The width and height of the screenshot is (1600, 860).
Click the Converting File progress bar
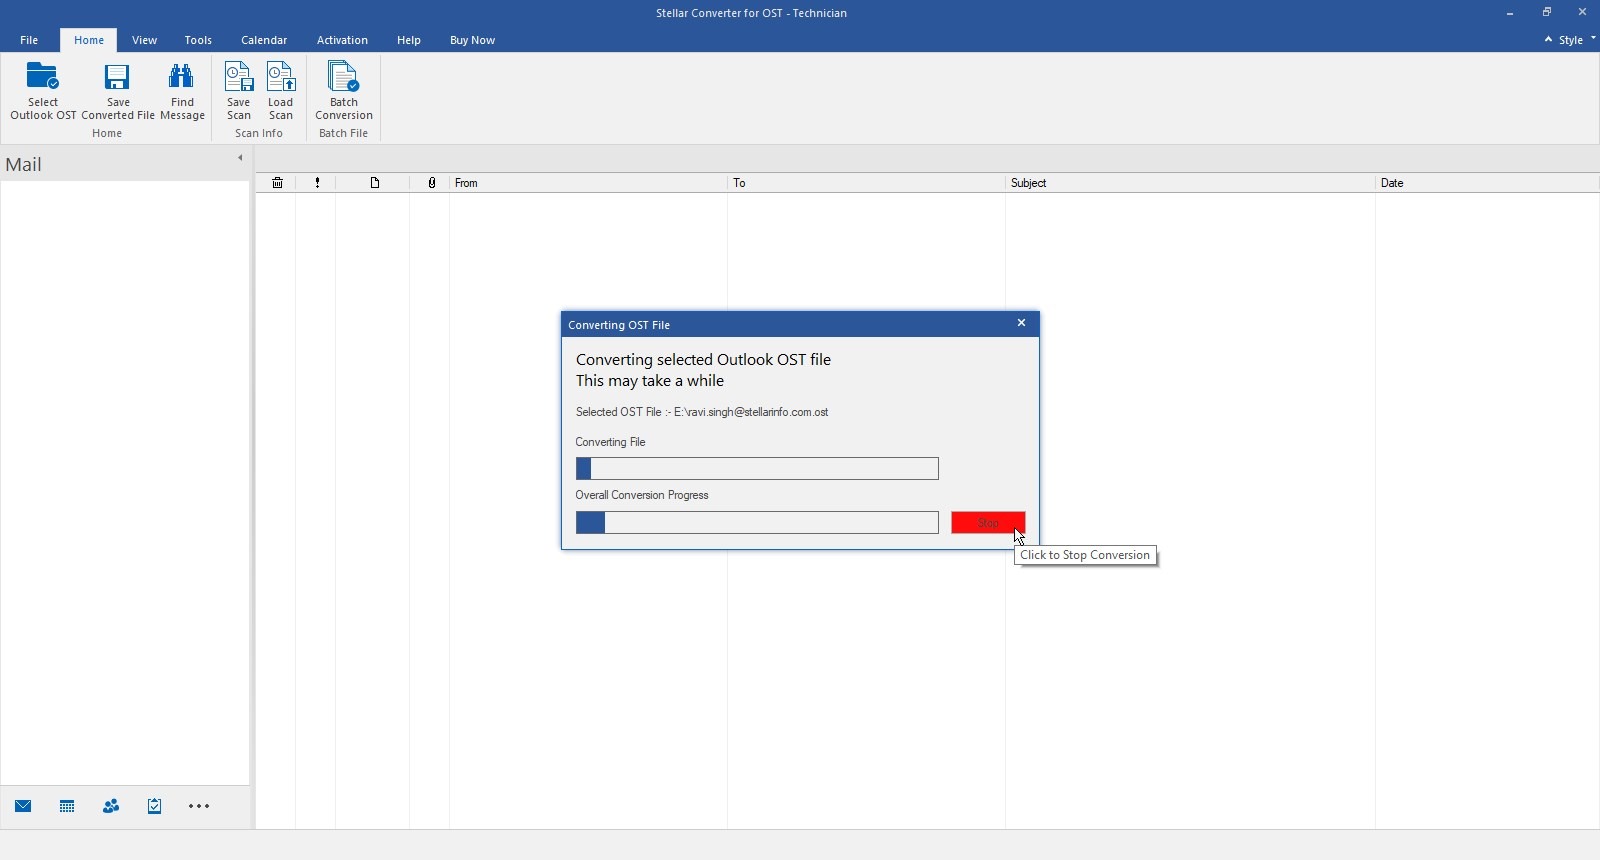click(x=757, y=468)
